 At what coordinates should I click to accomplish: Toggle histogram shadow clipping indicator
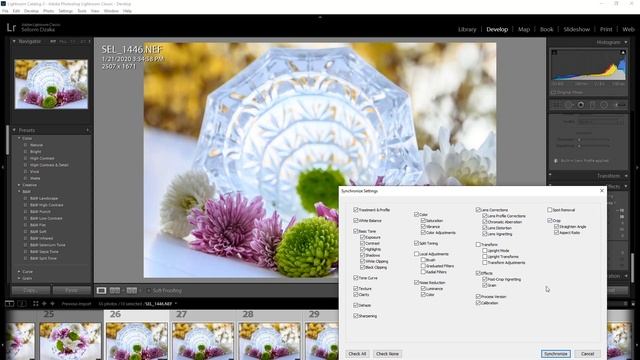(x=554, y=52)
